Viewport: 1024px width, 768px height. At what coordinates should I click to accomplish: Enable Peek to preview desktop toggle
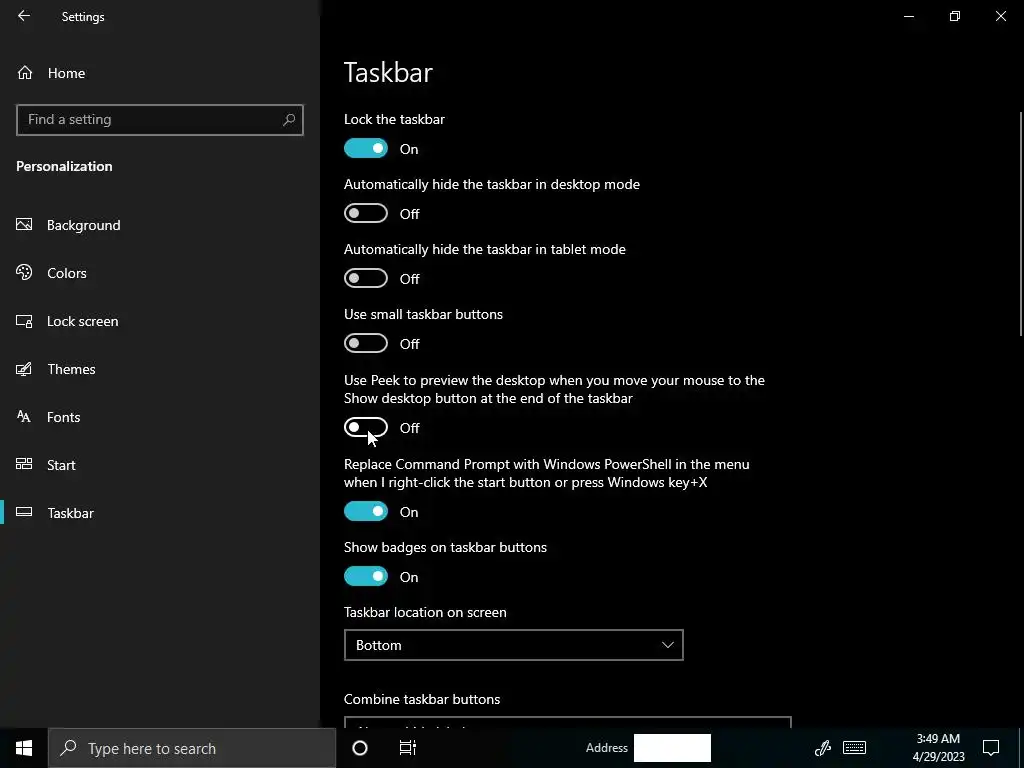[366, 427]
